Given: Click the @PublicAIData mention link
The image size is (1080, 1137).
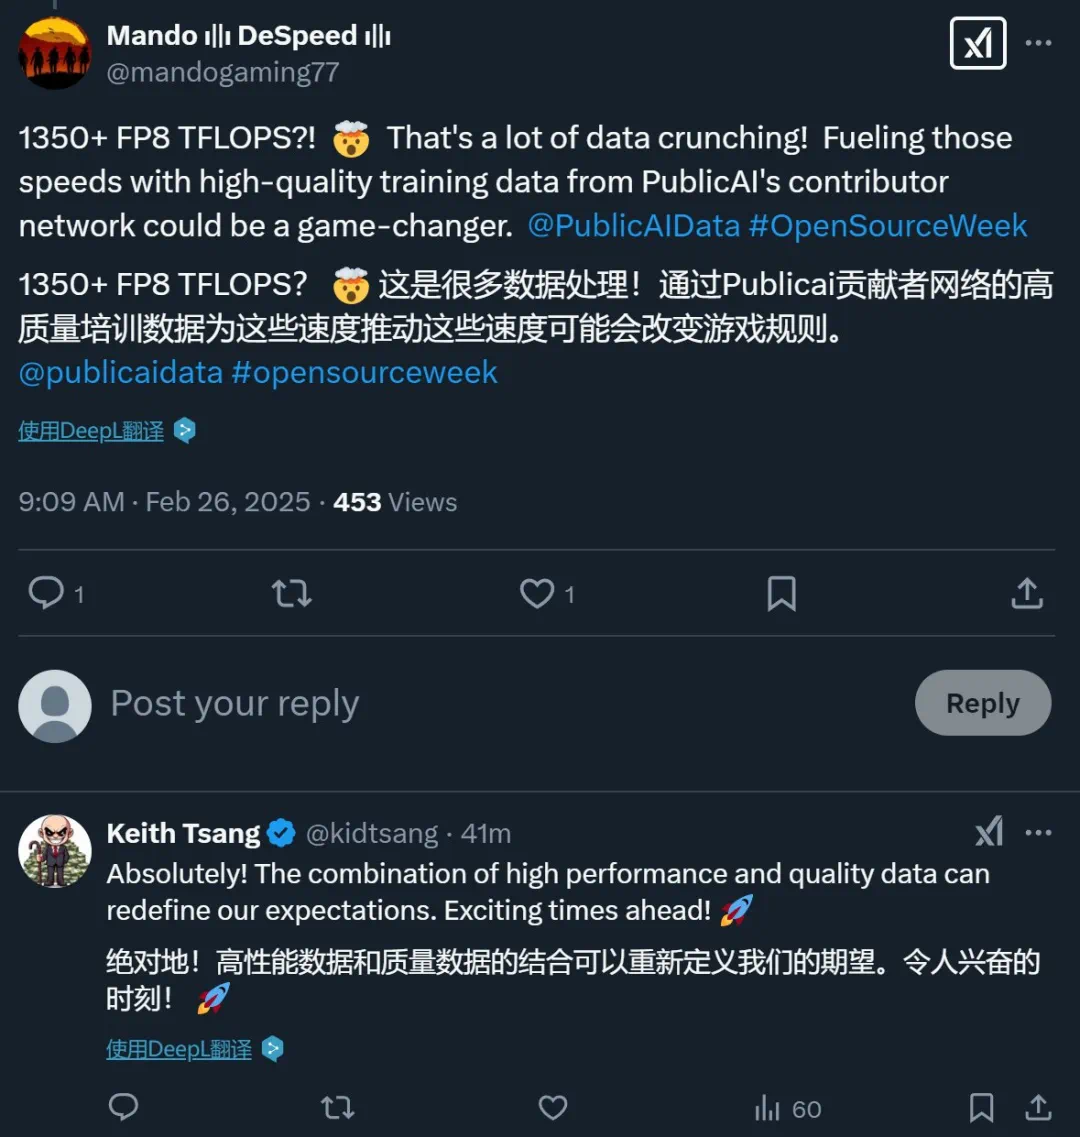Looking at the screenshot, I should 633,225.
